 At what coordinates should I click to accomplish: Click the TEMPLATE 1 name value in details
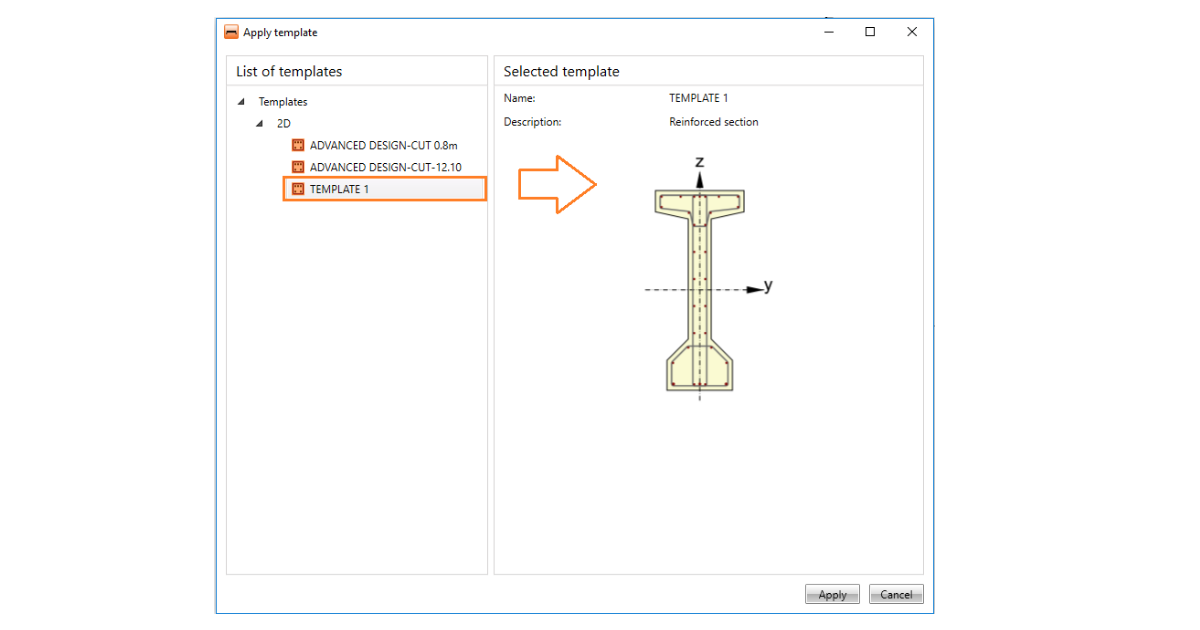(x=698, y=98)
